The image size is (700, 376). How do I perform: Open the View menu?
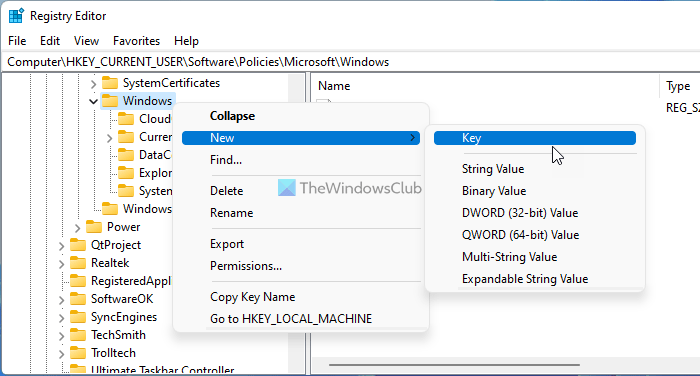86,41
